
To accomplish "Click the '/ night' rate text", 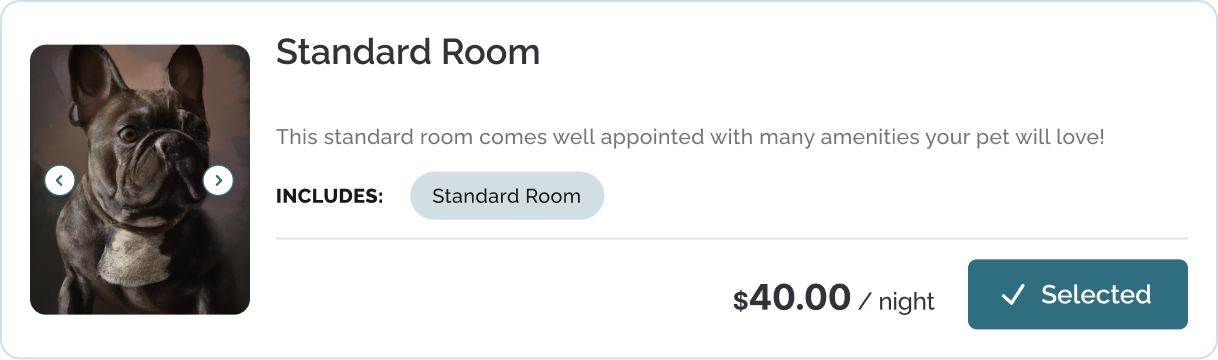I will click(x=897, y=300).
